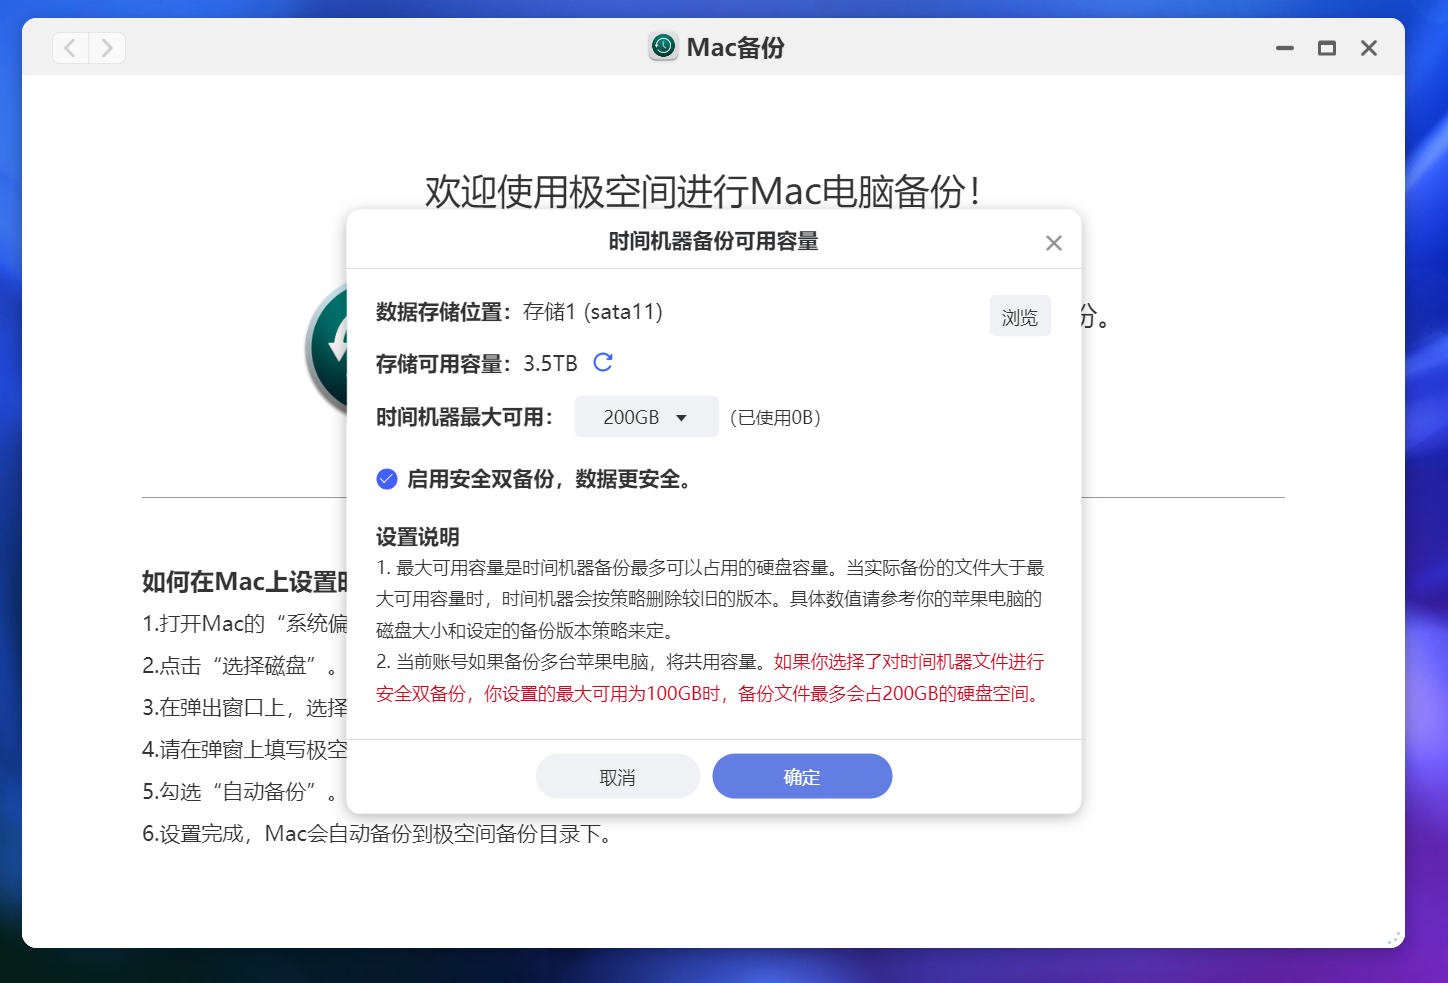Viewport: 1448px width, 983px height.
Task: Maximize the Mac备份 window
Action: [1327, 48]
